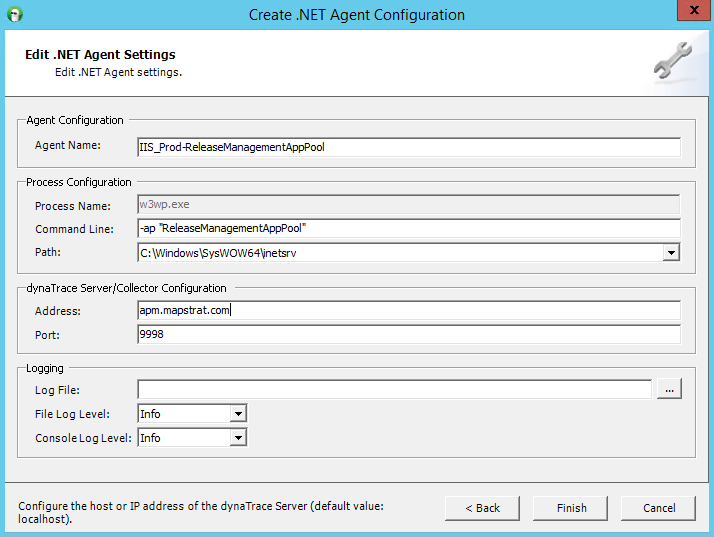Click the hint text about dynaTrace Server host
714x537 pixels.
pyautogui.click(x=200, y=513)
